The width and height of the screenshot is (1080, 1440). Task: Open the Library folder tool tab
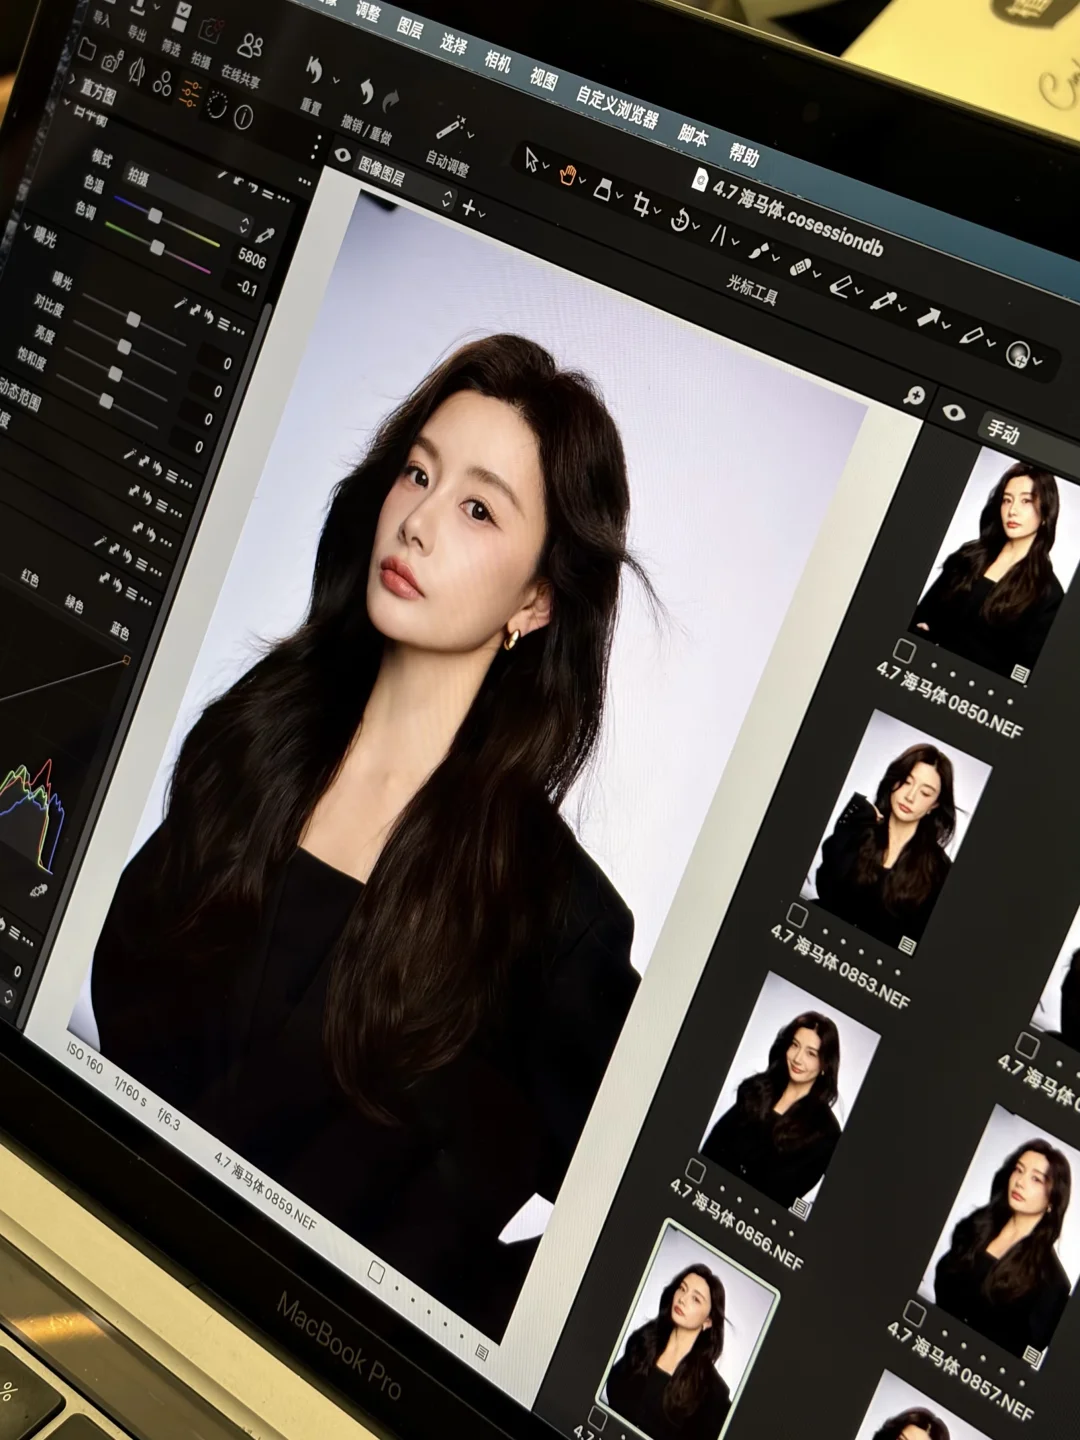[x=86, y=50]
